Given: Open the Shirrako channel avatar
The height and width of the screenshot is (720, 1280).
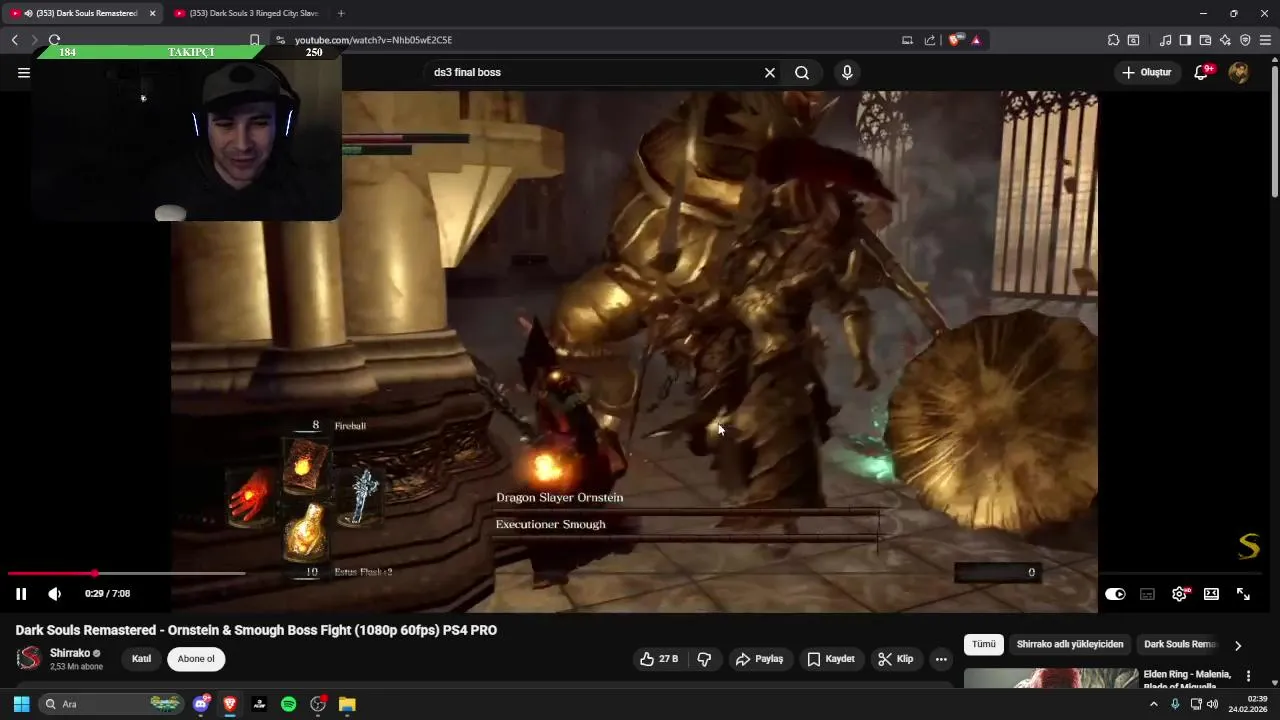Looking at the screenshot, I should coord(29,658).
